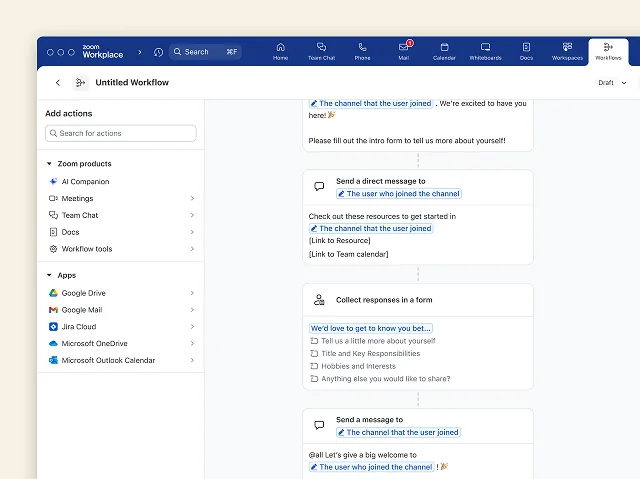
Task: Expand the Microsoft Outlook Calendar actions
Action: 192,360
